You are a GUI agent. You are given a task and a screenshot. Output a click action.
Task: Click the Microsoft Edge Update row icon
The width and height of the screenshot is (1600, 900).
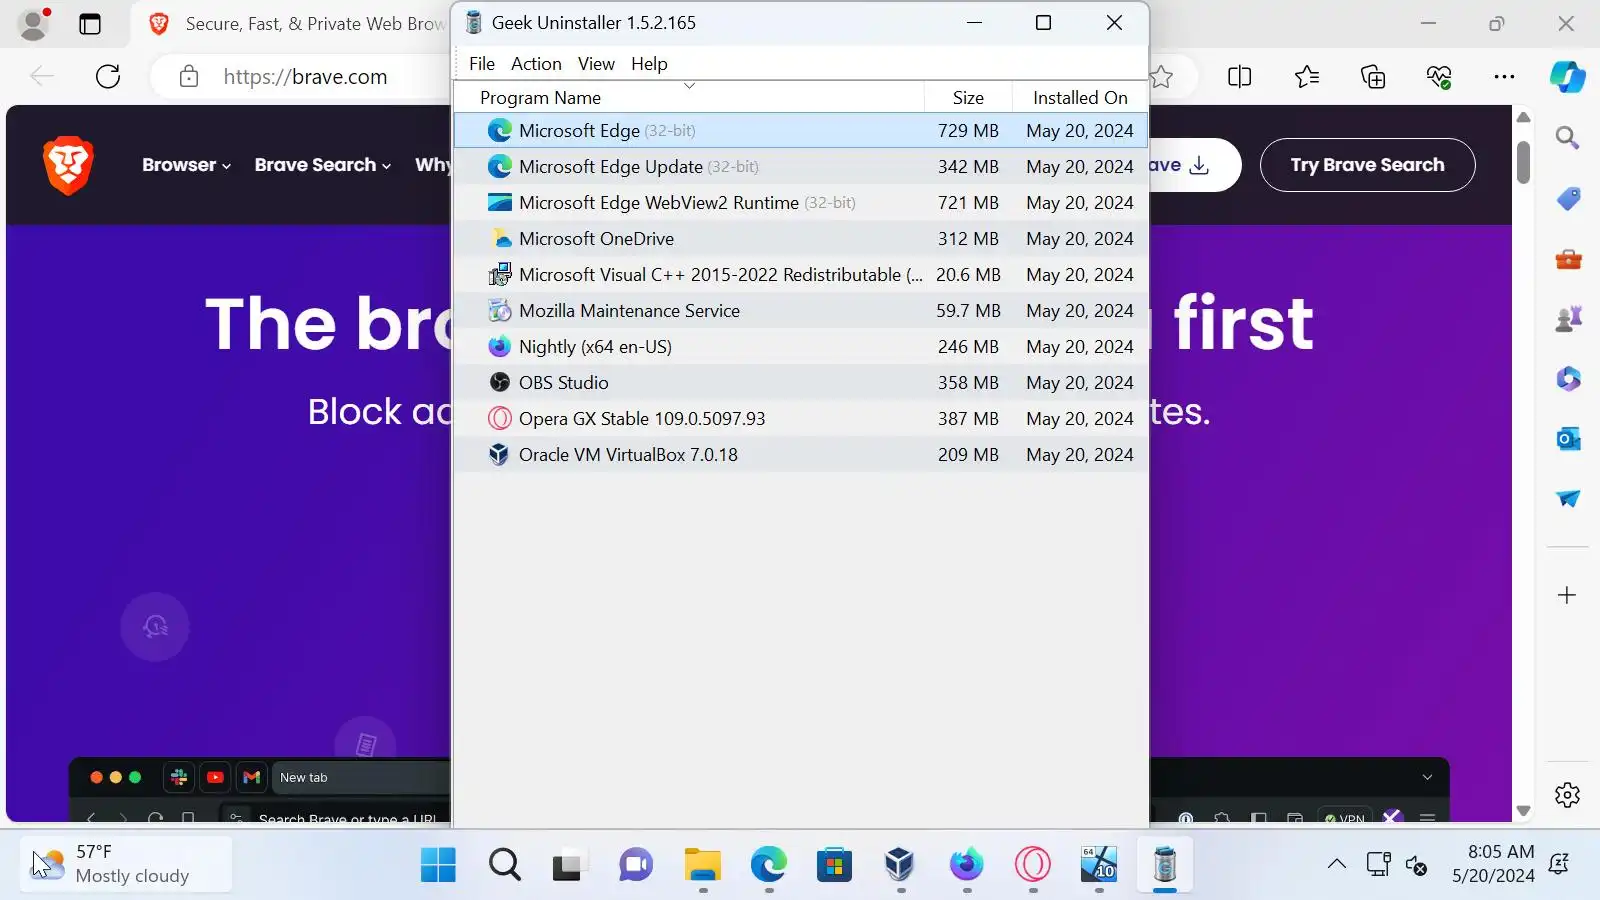499,167
